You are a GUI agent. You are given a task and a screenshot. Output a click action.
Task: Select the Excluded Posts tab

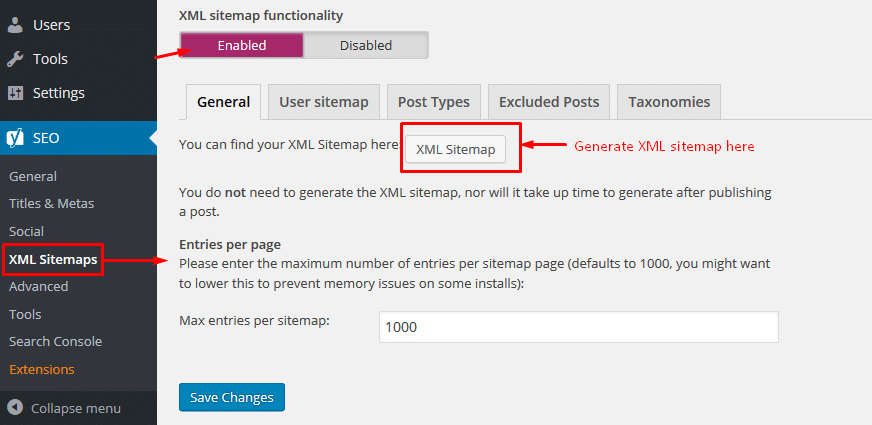(549, 102)
